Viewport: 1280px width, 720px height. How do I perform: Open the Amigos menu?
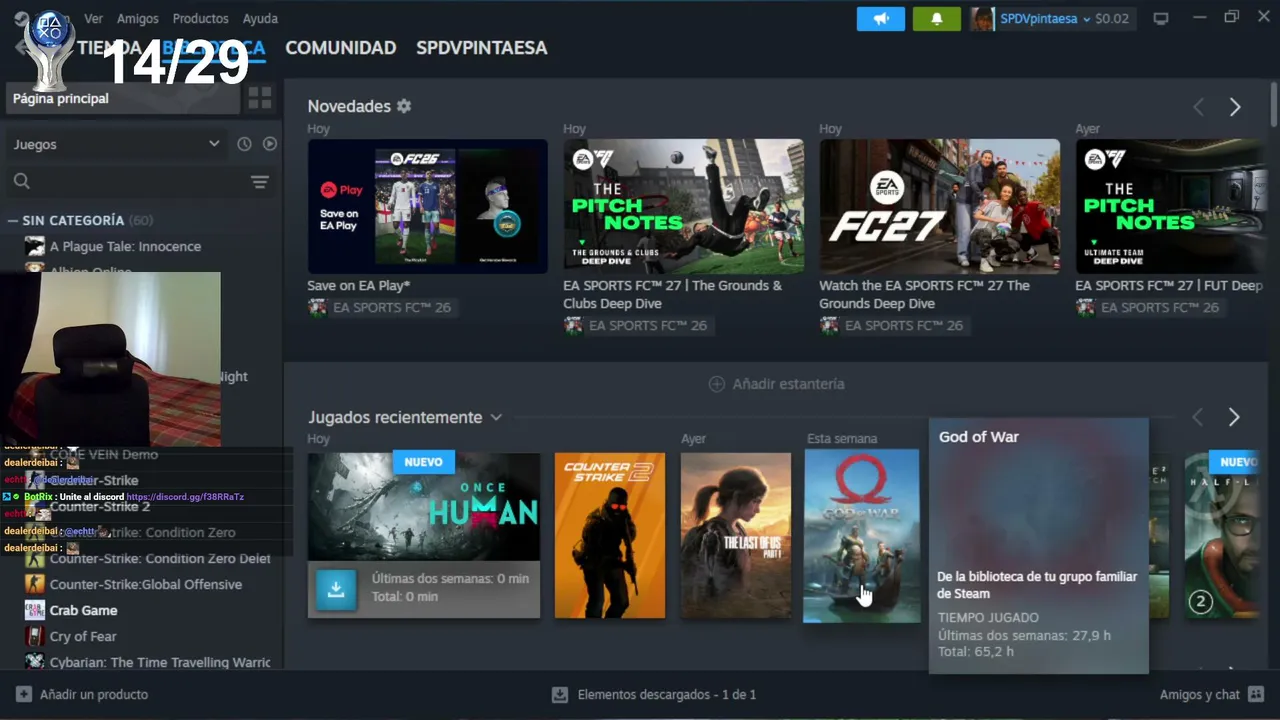[x=138, y=18]
